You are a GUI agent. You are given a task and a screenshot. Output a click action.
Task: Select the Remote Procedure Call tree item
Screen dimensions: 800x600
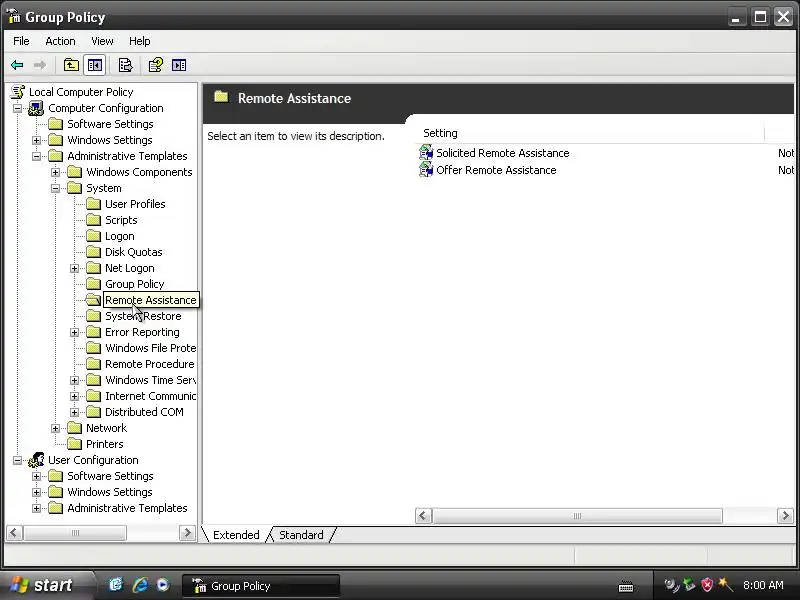click(149, 364)
